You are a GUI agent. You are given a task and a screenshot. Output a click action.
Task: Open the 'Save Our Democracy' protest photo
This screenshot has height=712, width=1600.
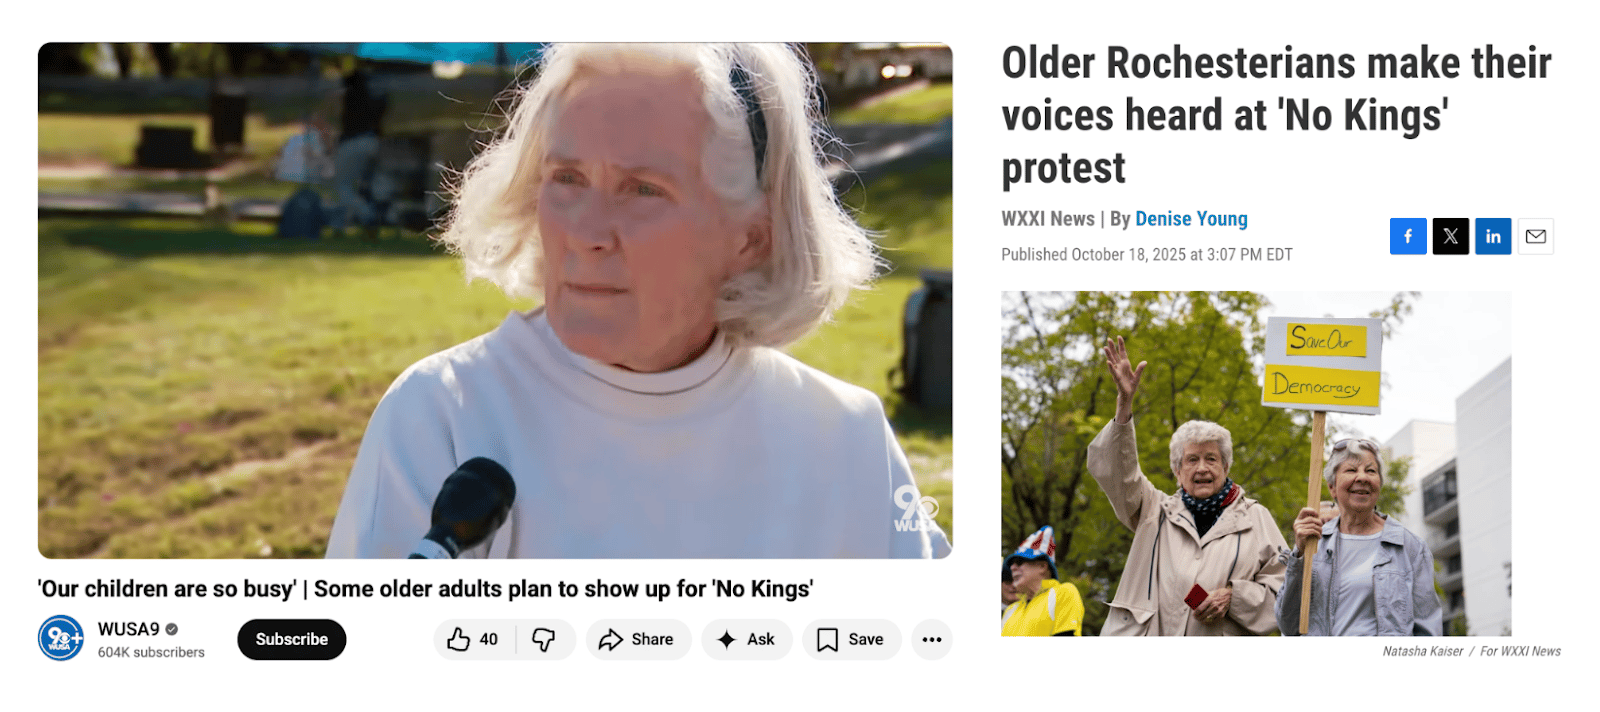1256,463
